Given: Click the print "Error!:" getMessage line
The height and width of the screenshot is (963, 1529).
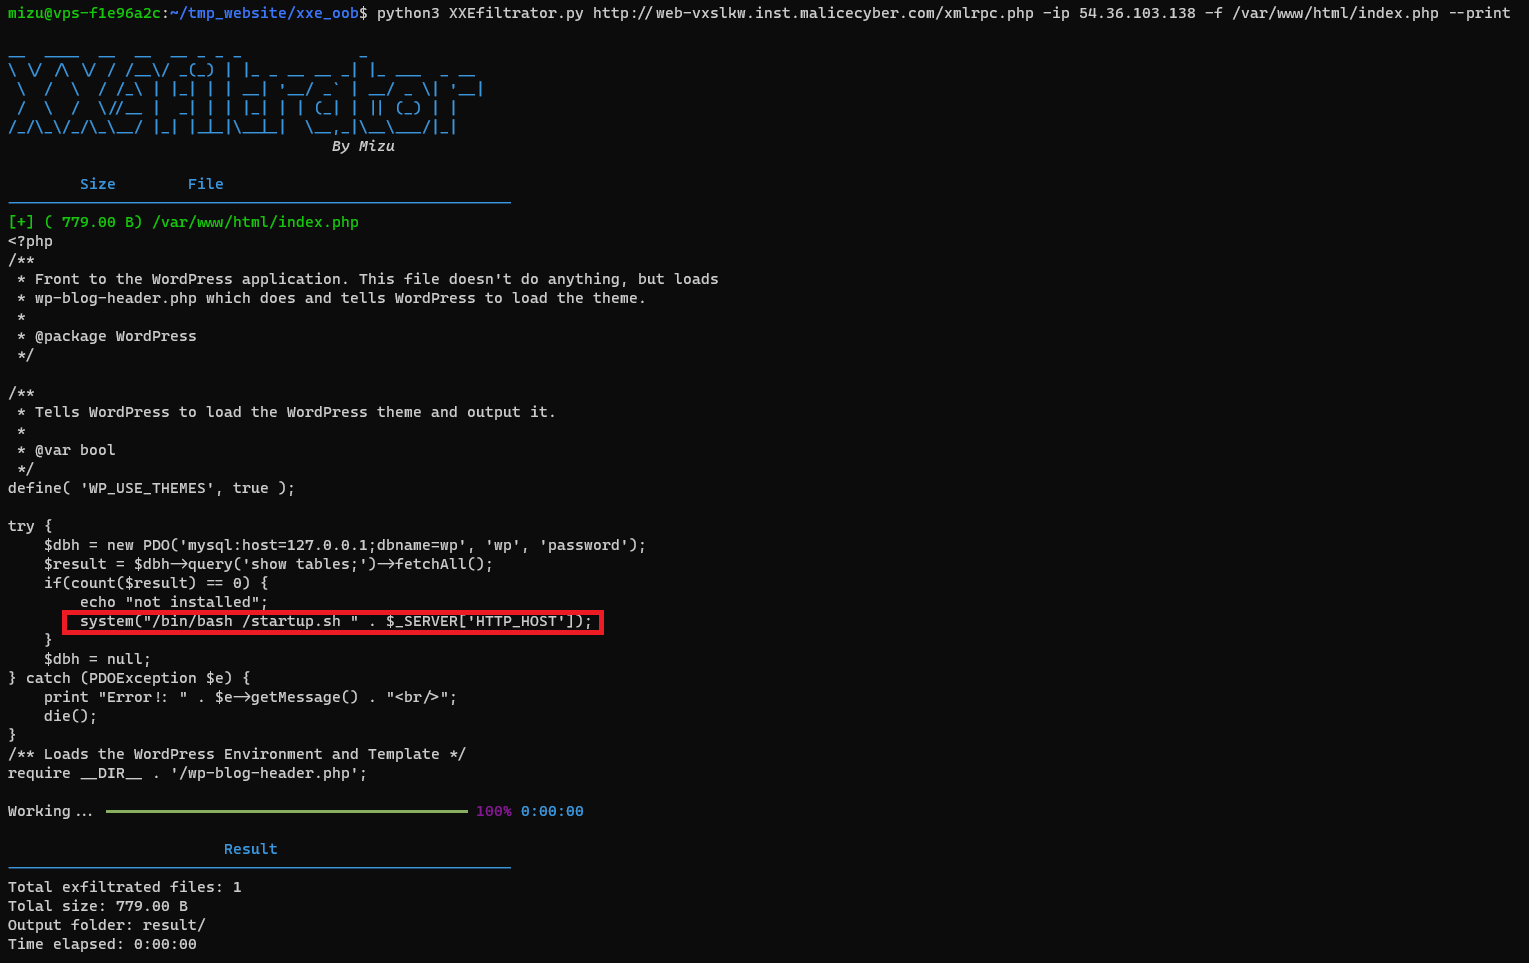Looking at the screenshot, I should (x=251, y=697).
